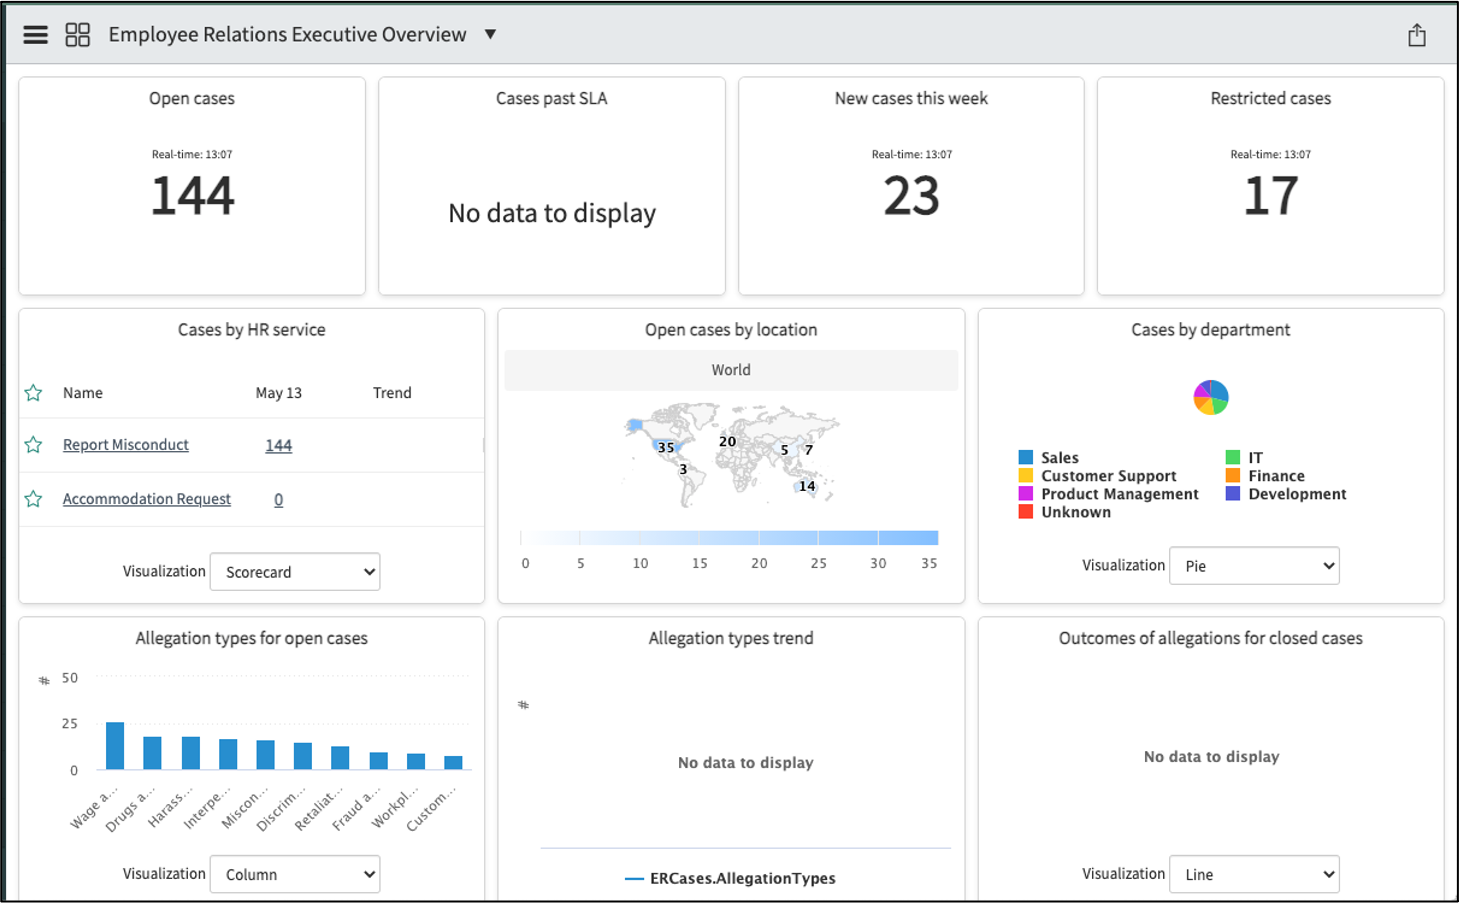Screen dimensions: 1460x904
Task: Open the Report Misconduct link
Action: coord(126,445)
